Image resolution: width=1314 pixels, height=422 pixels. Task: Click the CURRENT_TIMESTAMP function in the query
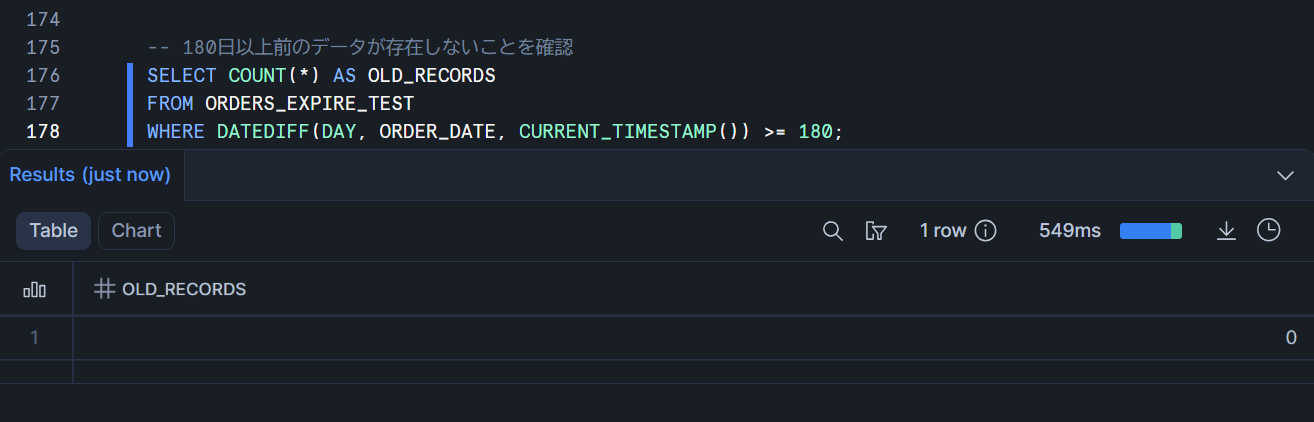click(617, 131)
